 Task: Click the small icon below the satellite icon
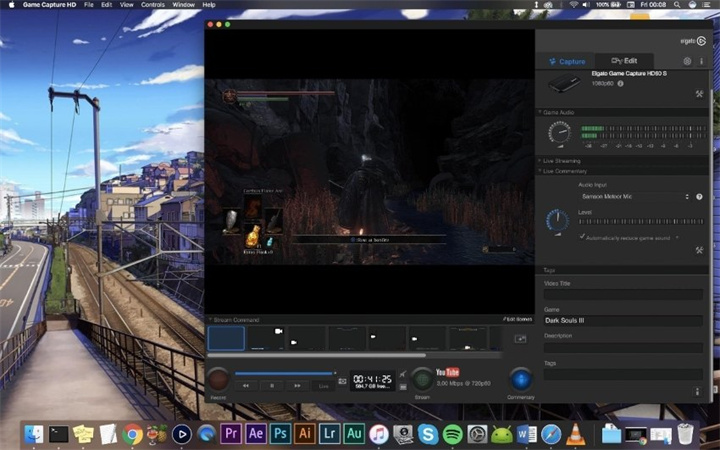coord(403,387)
